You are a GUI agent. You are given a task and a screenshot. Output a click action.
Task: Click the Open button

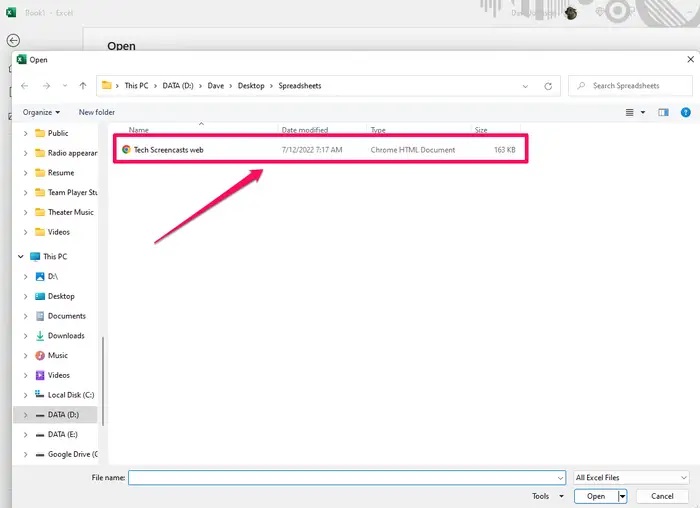click(596, 496)
